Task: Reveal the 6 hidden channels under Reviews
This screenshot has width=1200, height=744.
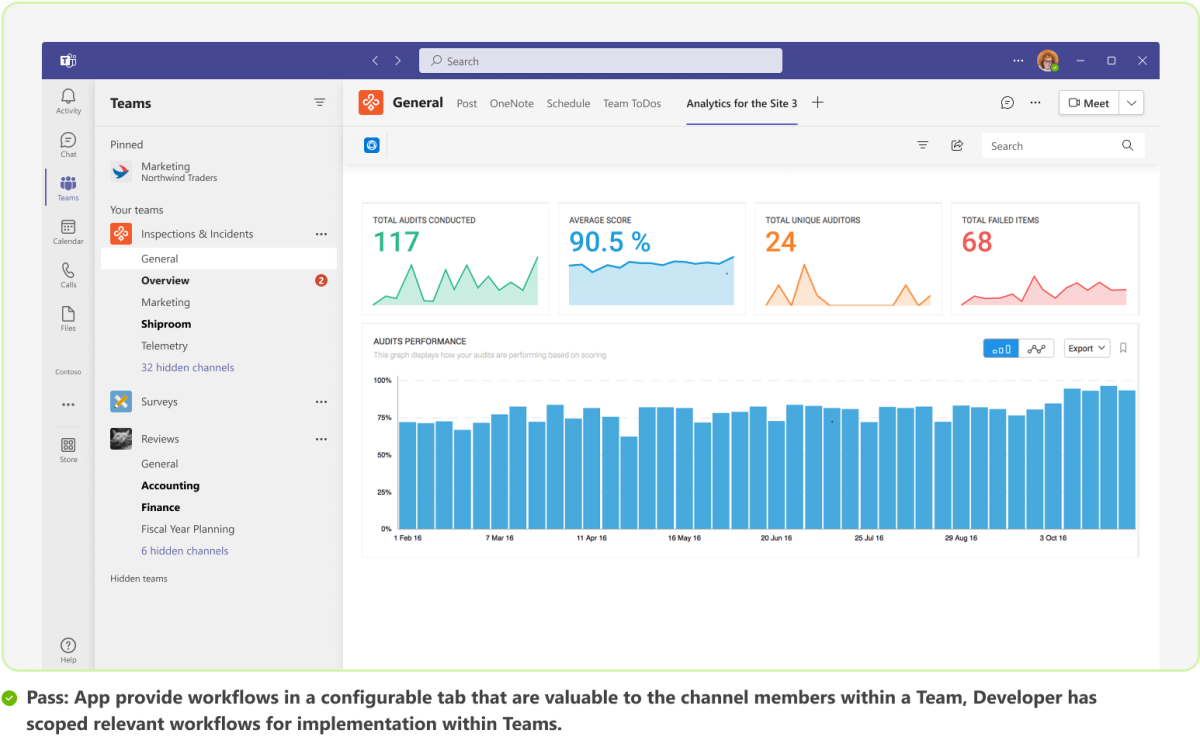Action: pos(184,550)
